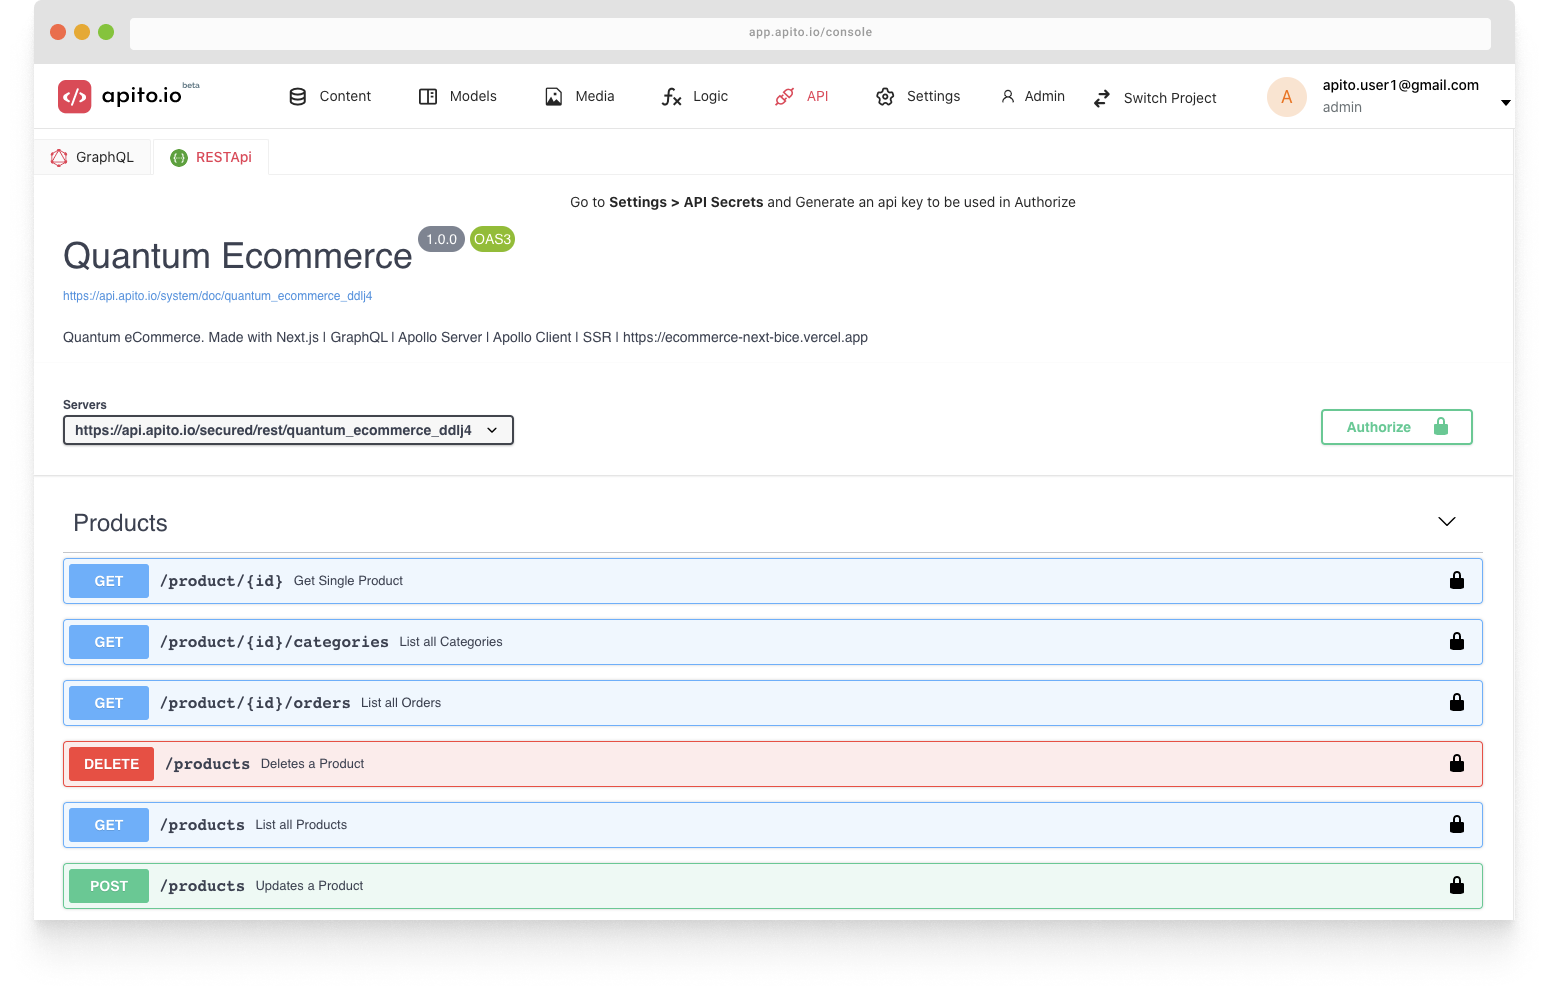Screen dimensions: 1549x996
Task: Click lock on GET /products row
Action: point(1457,825)
